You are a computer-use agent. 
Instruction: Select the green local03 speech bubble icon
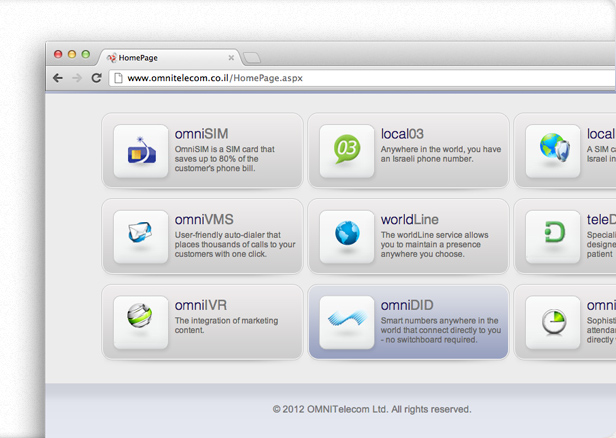347,151
